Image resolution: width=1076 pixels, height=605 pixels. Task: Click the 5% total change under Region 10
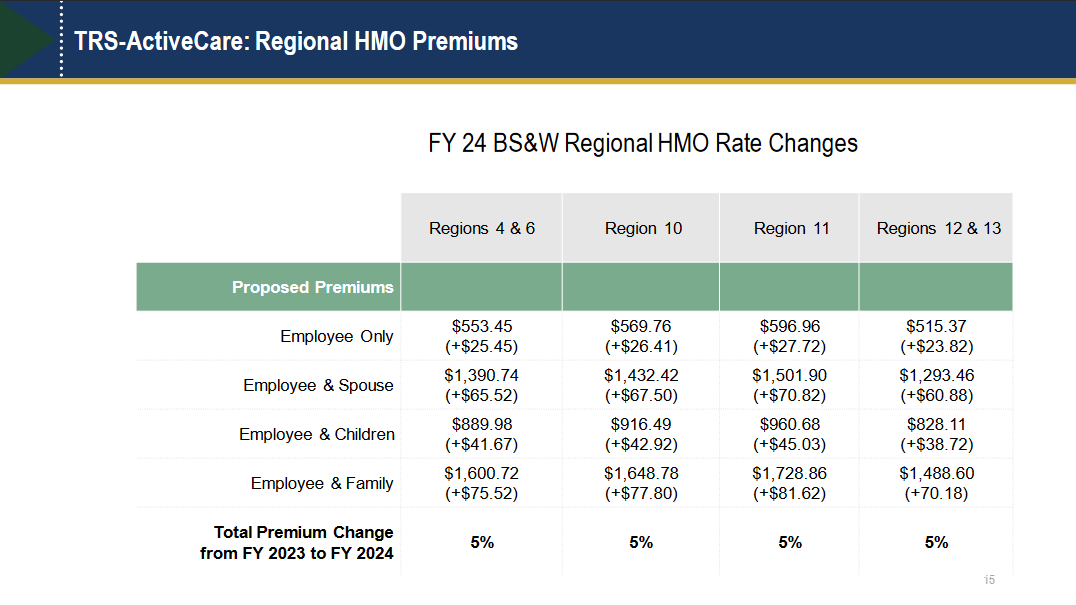(641, 542)
